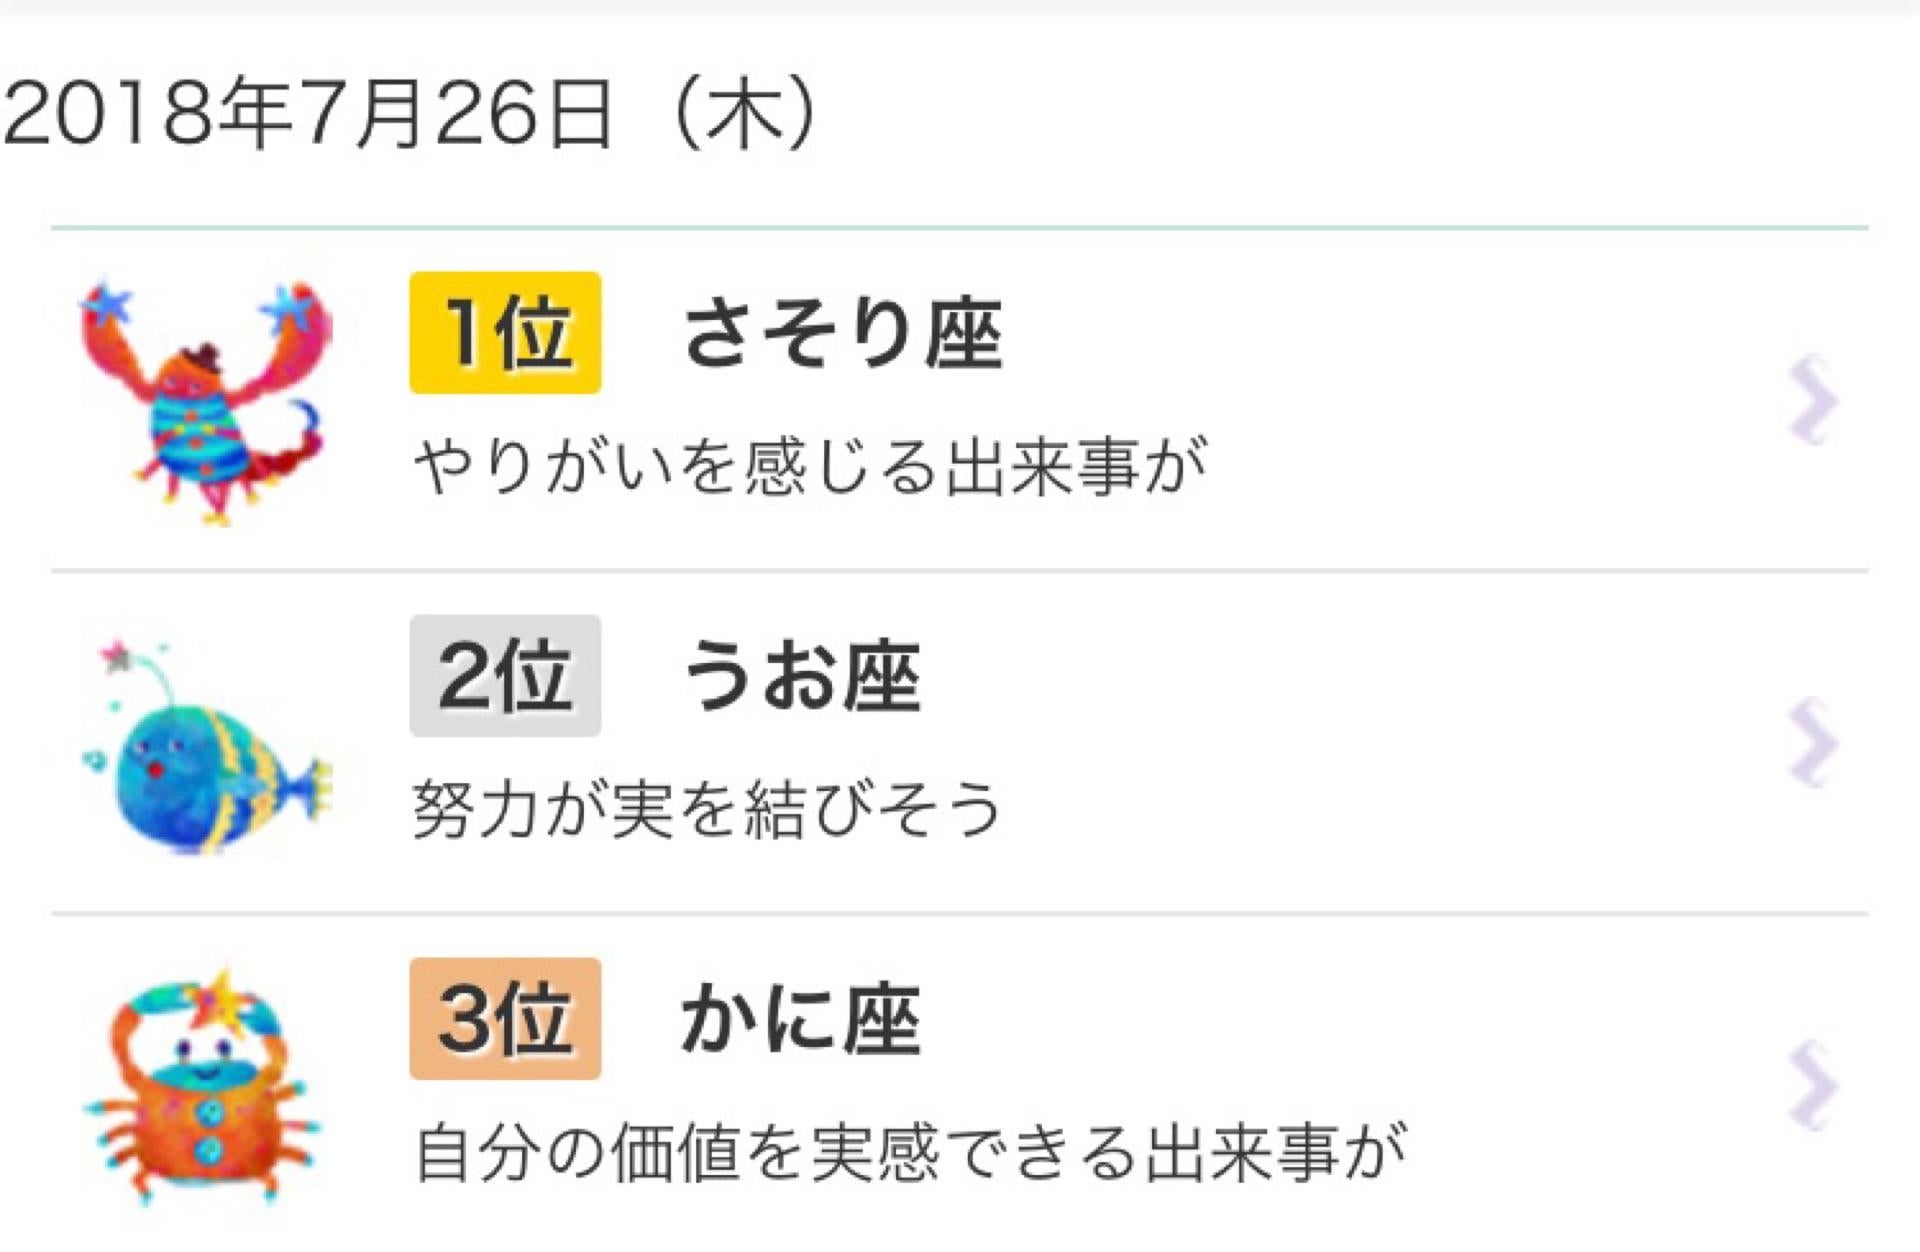The height and width of the screenshot is (1252, 1920).
Task: Tap the Pisces blue fish illustration
Action: tap(206, 746)
